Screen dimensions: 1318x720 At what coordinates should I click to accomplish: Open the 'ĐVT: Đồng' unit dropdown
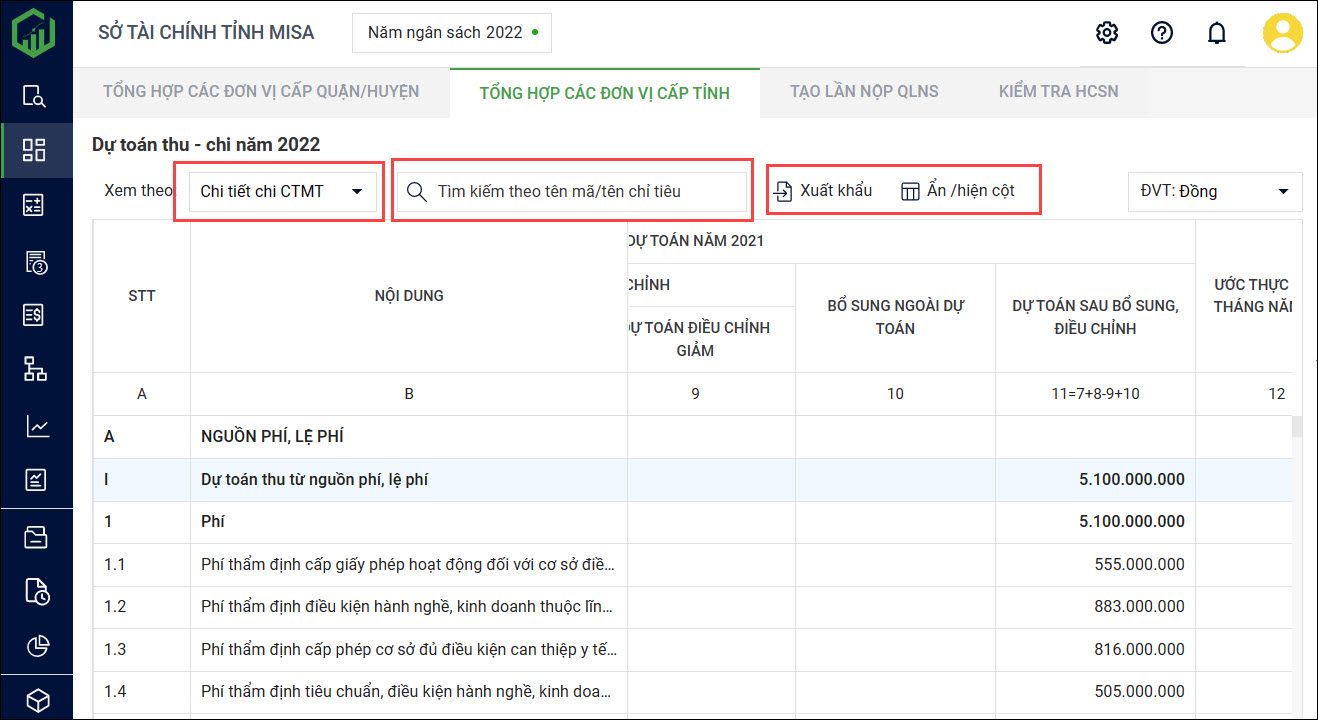pyautogui.click(x=1215, y=192)
